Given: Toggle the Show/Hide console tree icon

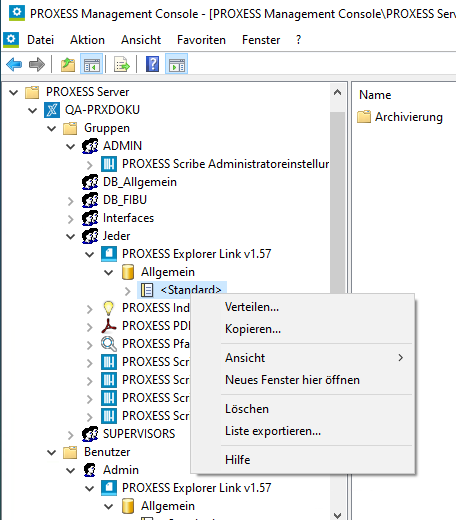Looking at the screenshot, I should [x=92, y=64].
